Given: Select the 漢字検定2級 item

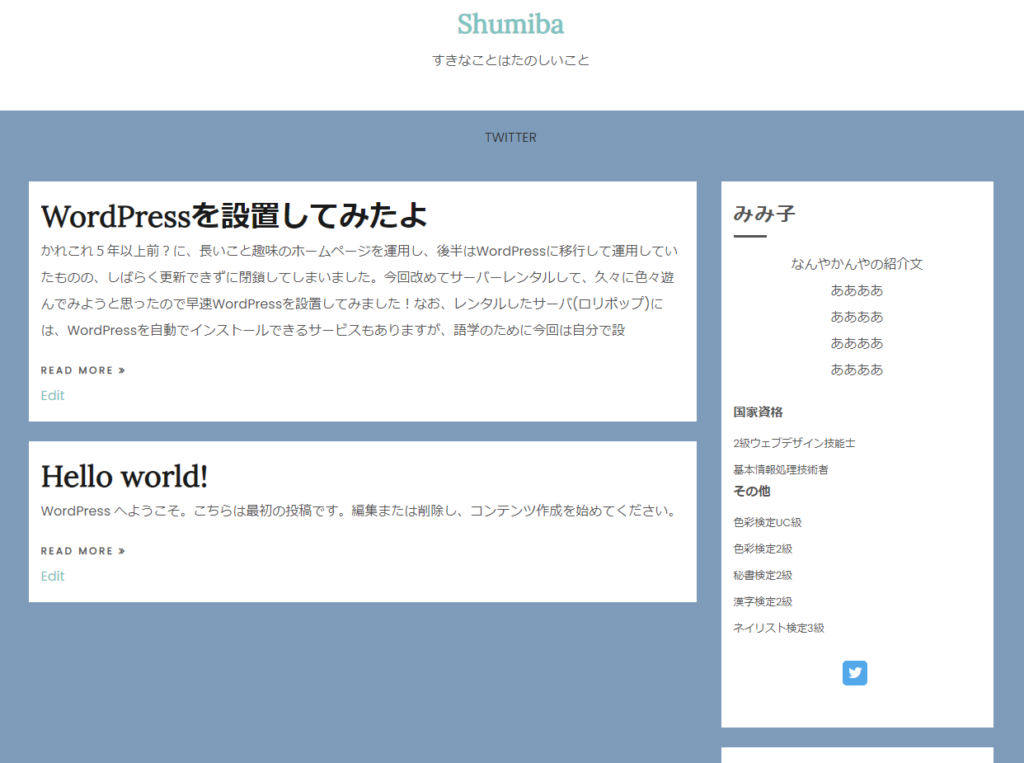Looking at the screenshot, I should tap(762, 602).
